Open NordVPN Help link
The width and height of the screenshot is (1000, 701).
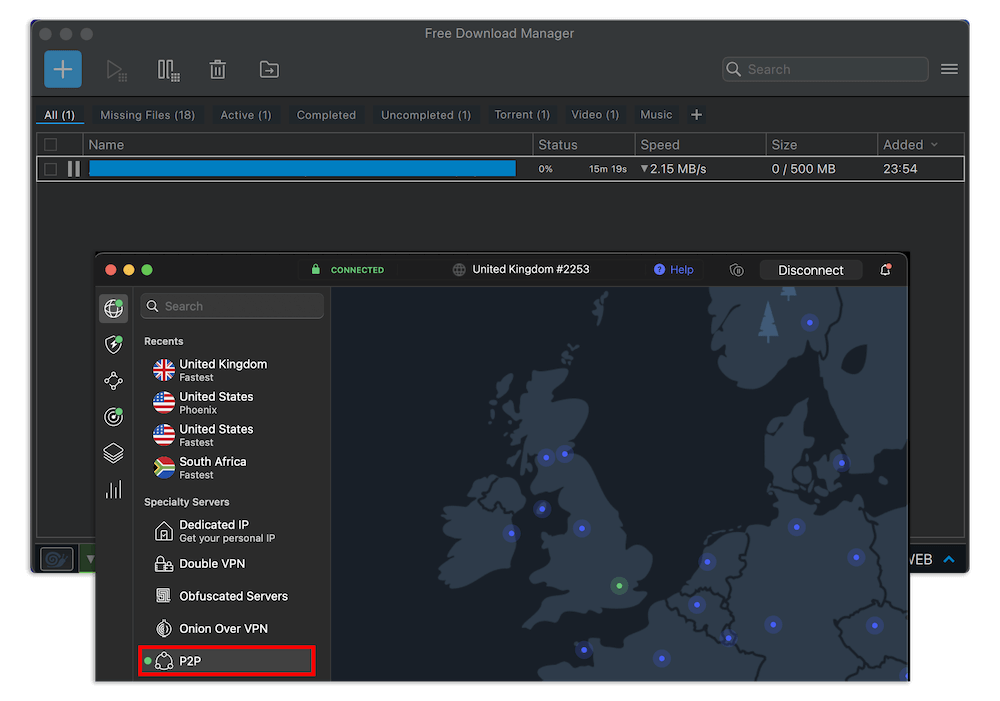[x=673, y=270]
